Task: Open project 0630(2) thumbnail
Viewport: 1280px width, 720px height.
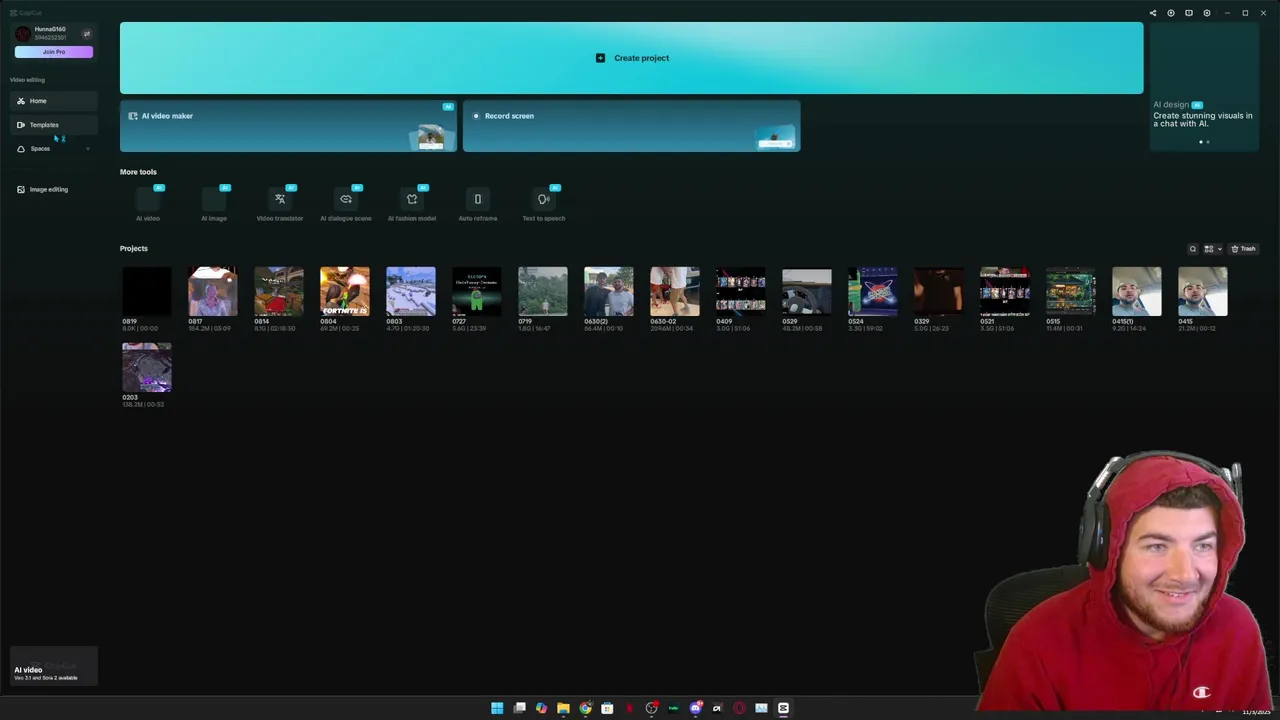Action: tap(609, 291)
